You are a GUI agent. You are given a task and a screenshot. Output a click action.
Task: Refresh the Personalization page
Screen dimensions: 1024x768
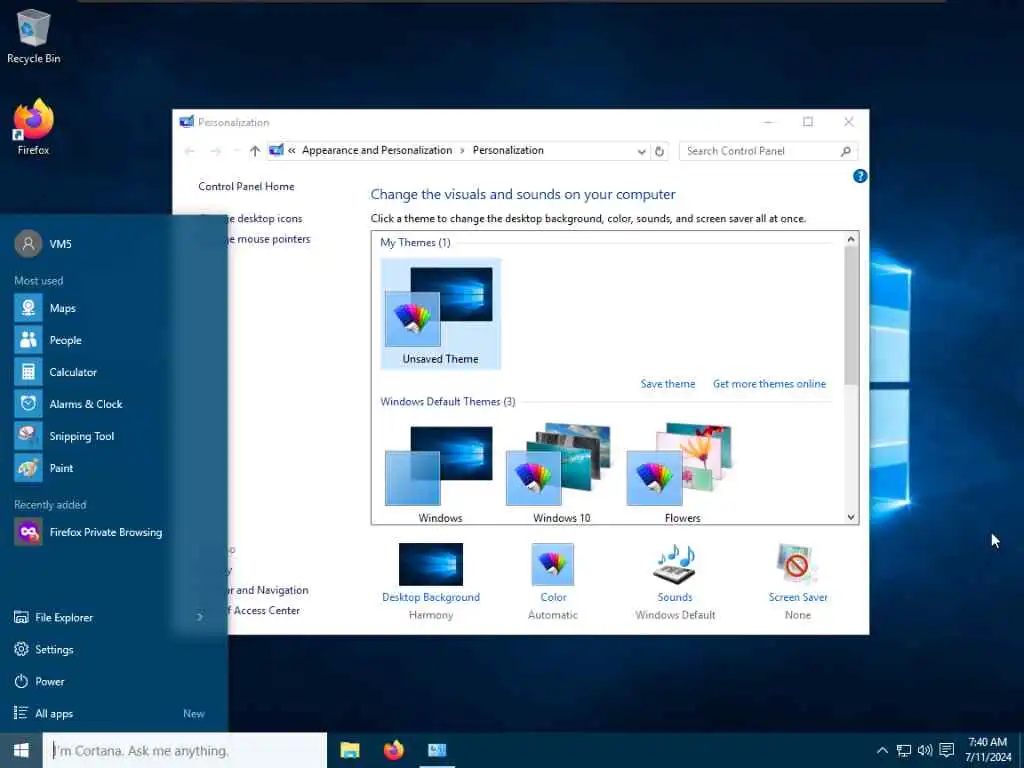pyautogui.click(x=660, y=151)
